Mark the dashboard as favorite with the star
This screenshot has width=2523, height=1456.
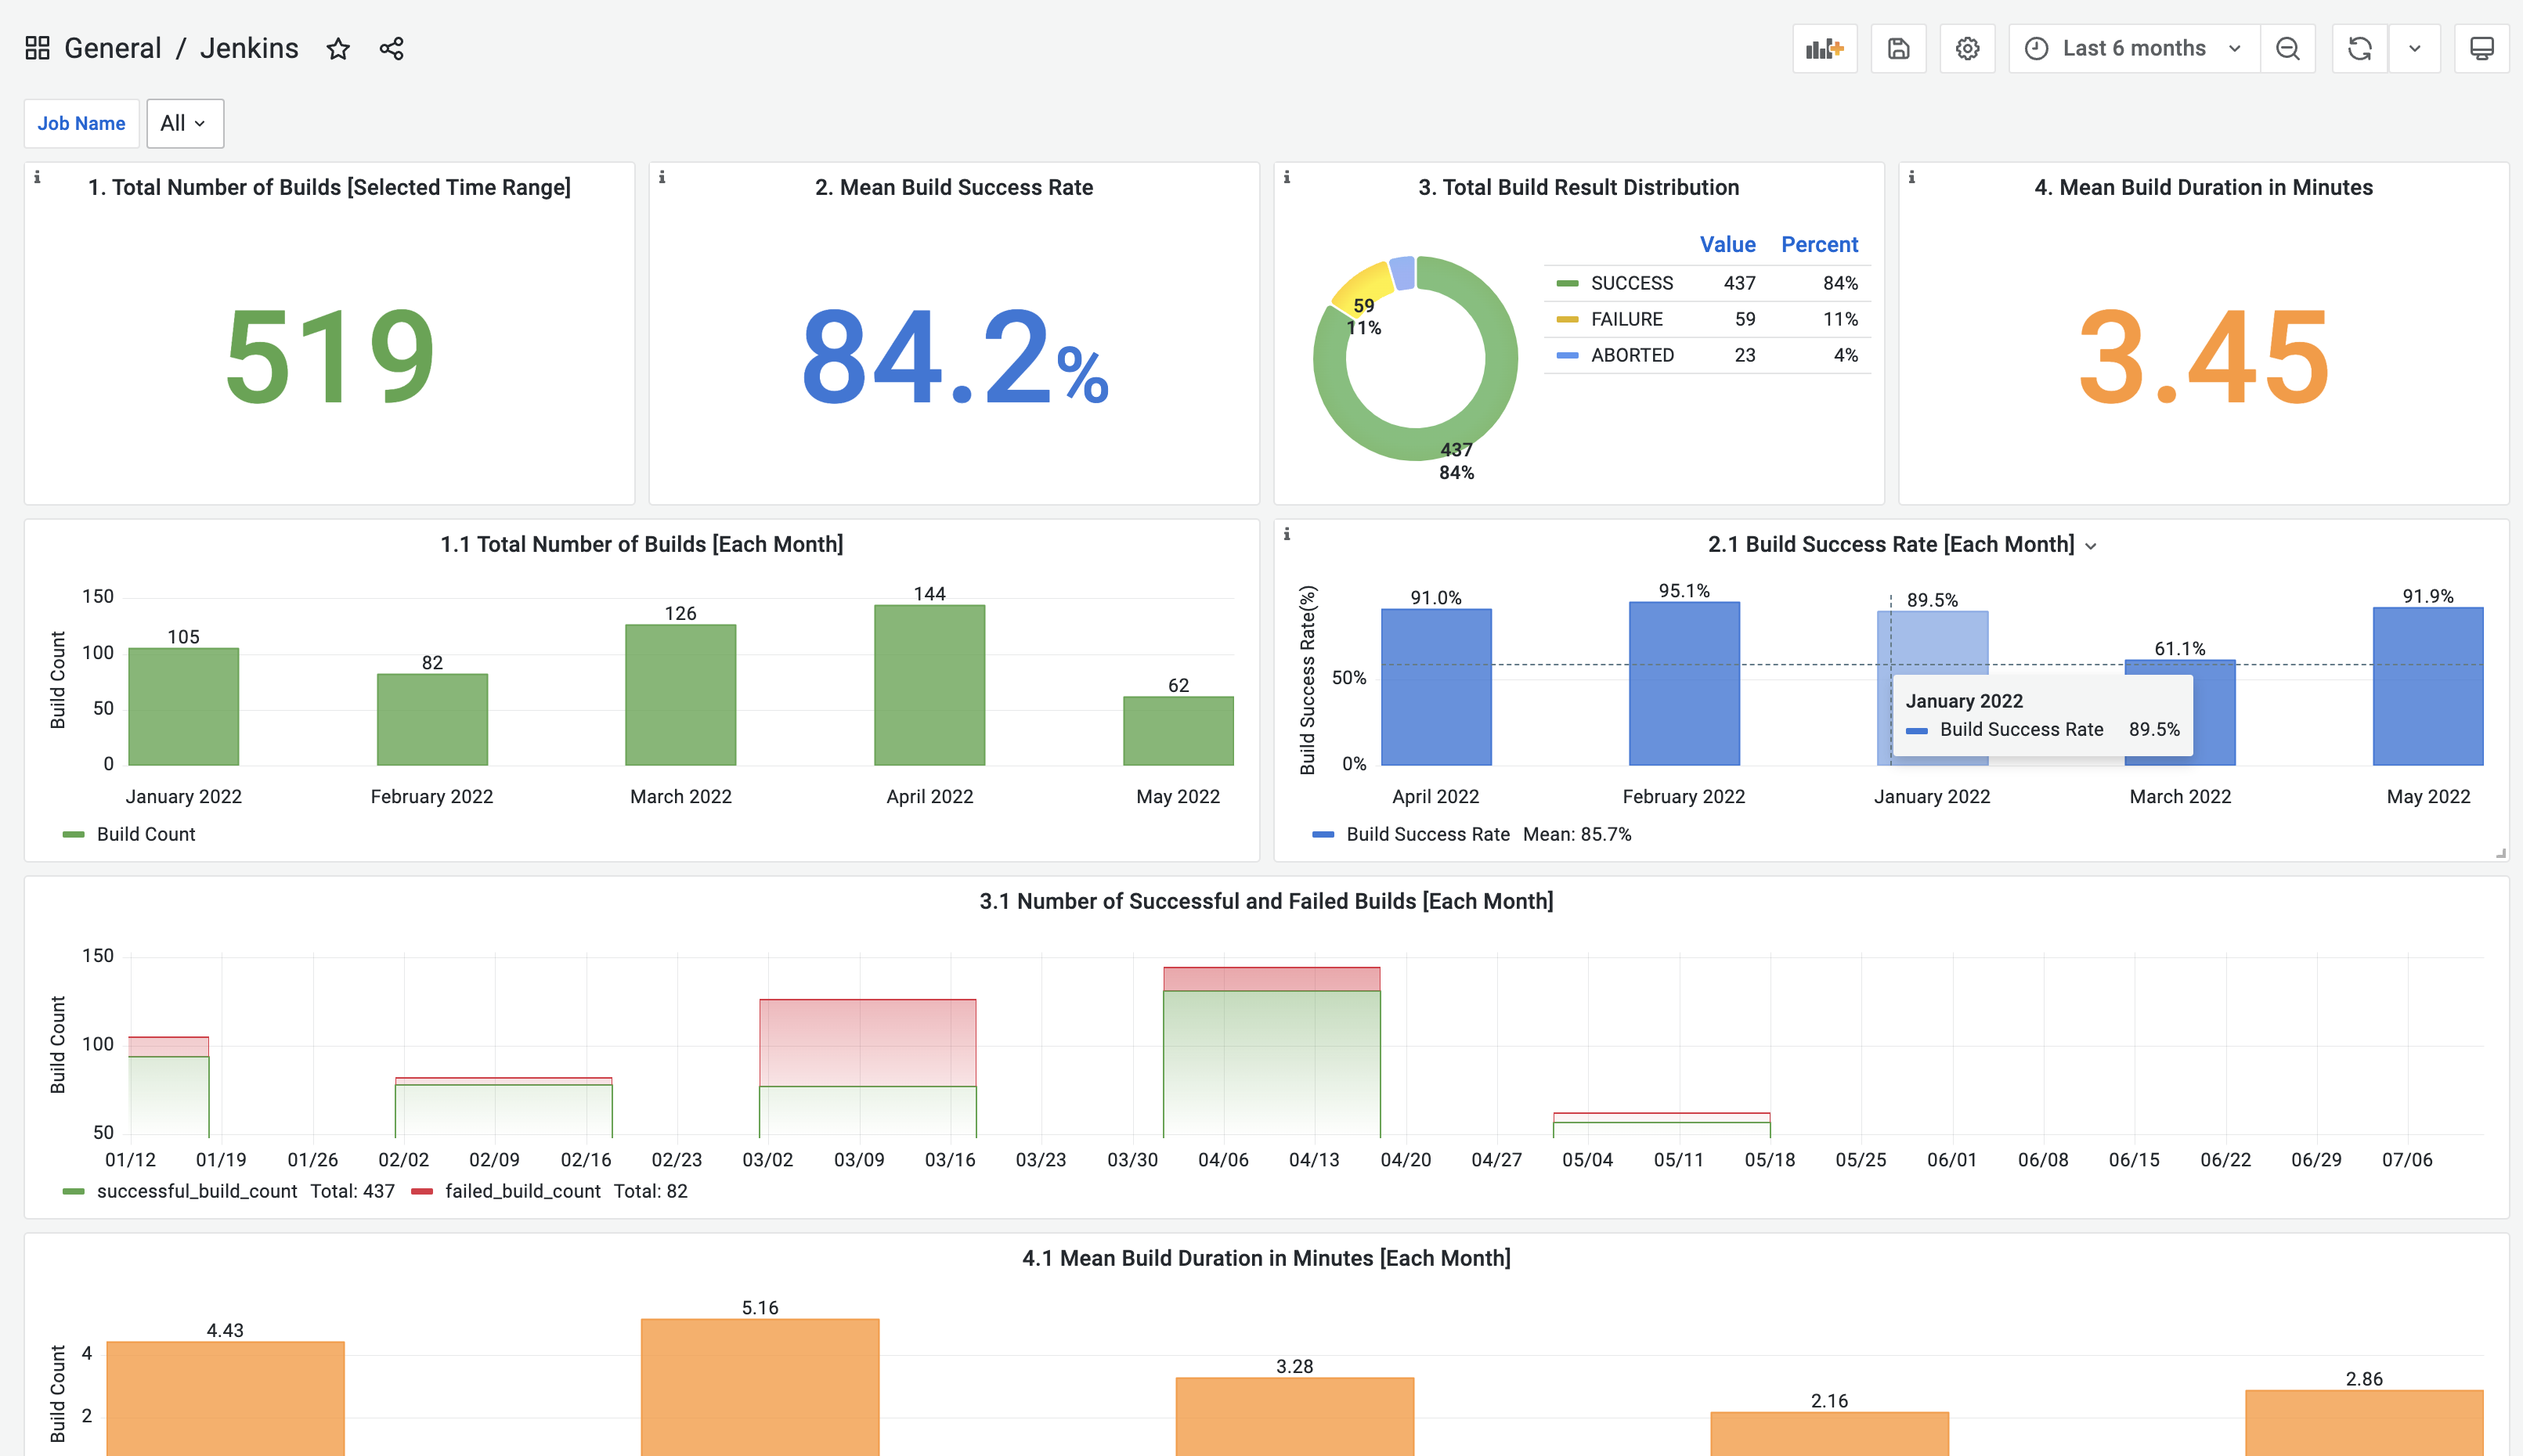pos(338,48)
